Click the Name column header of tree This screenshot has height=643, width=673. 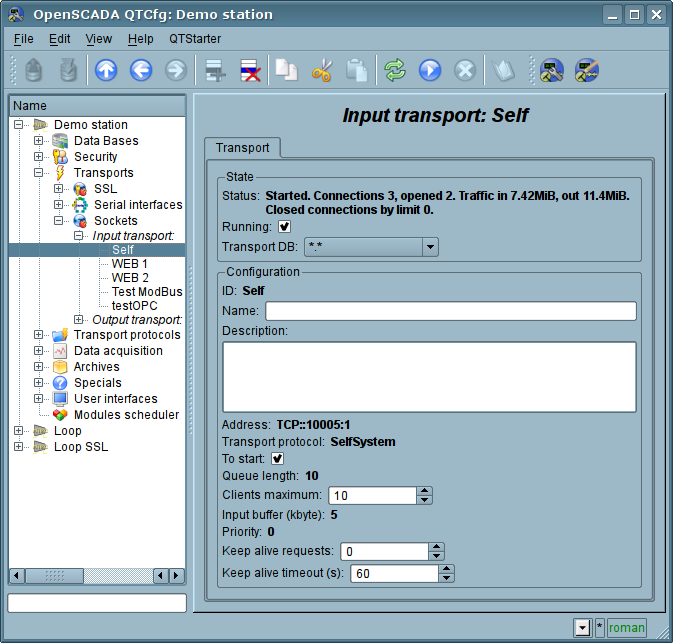coord(97,106)
